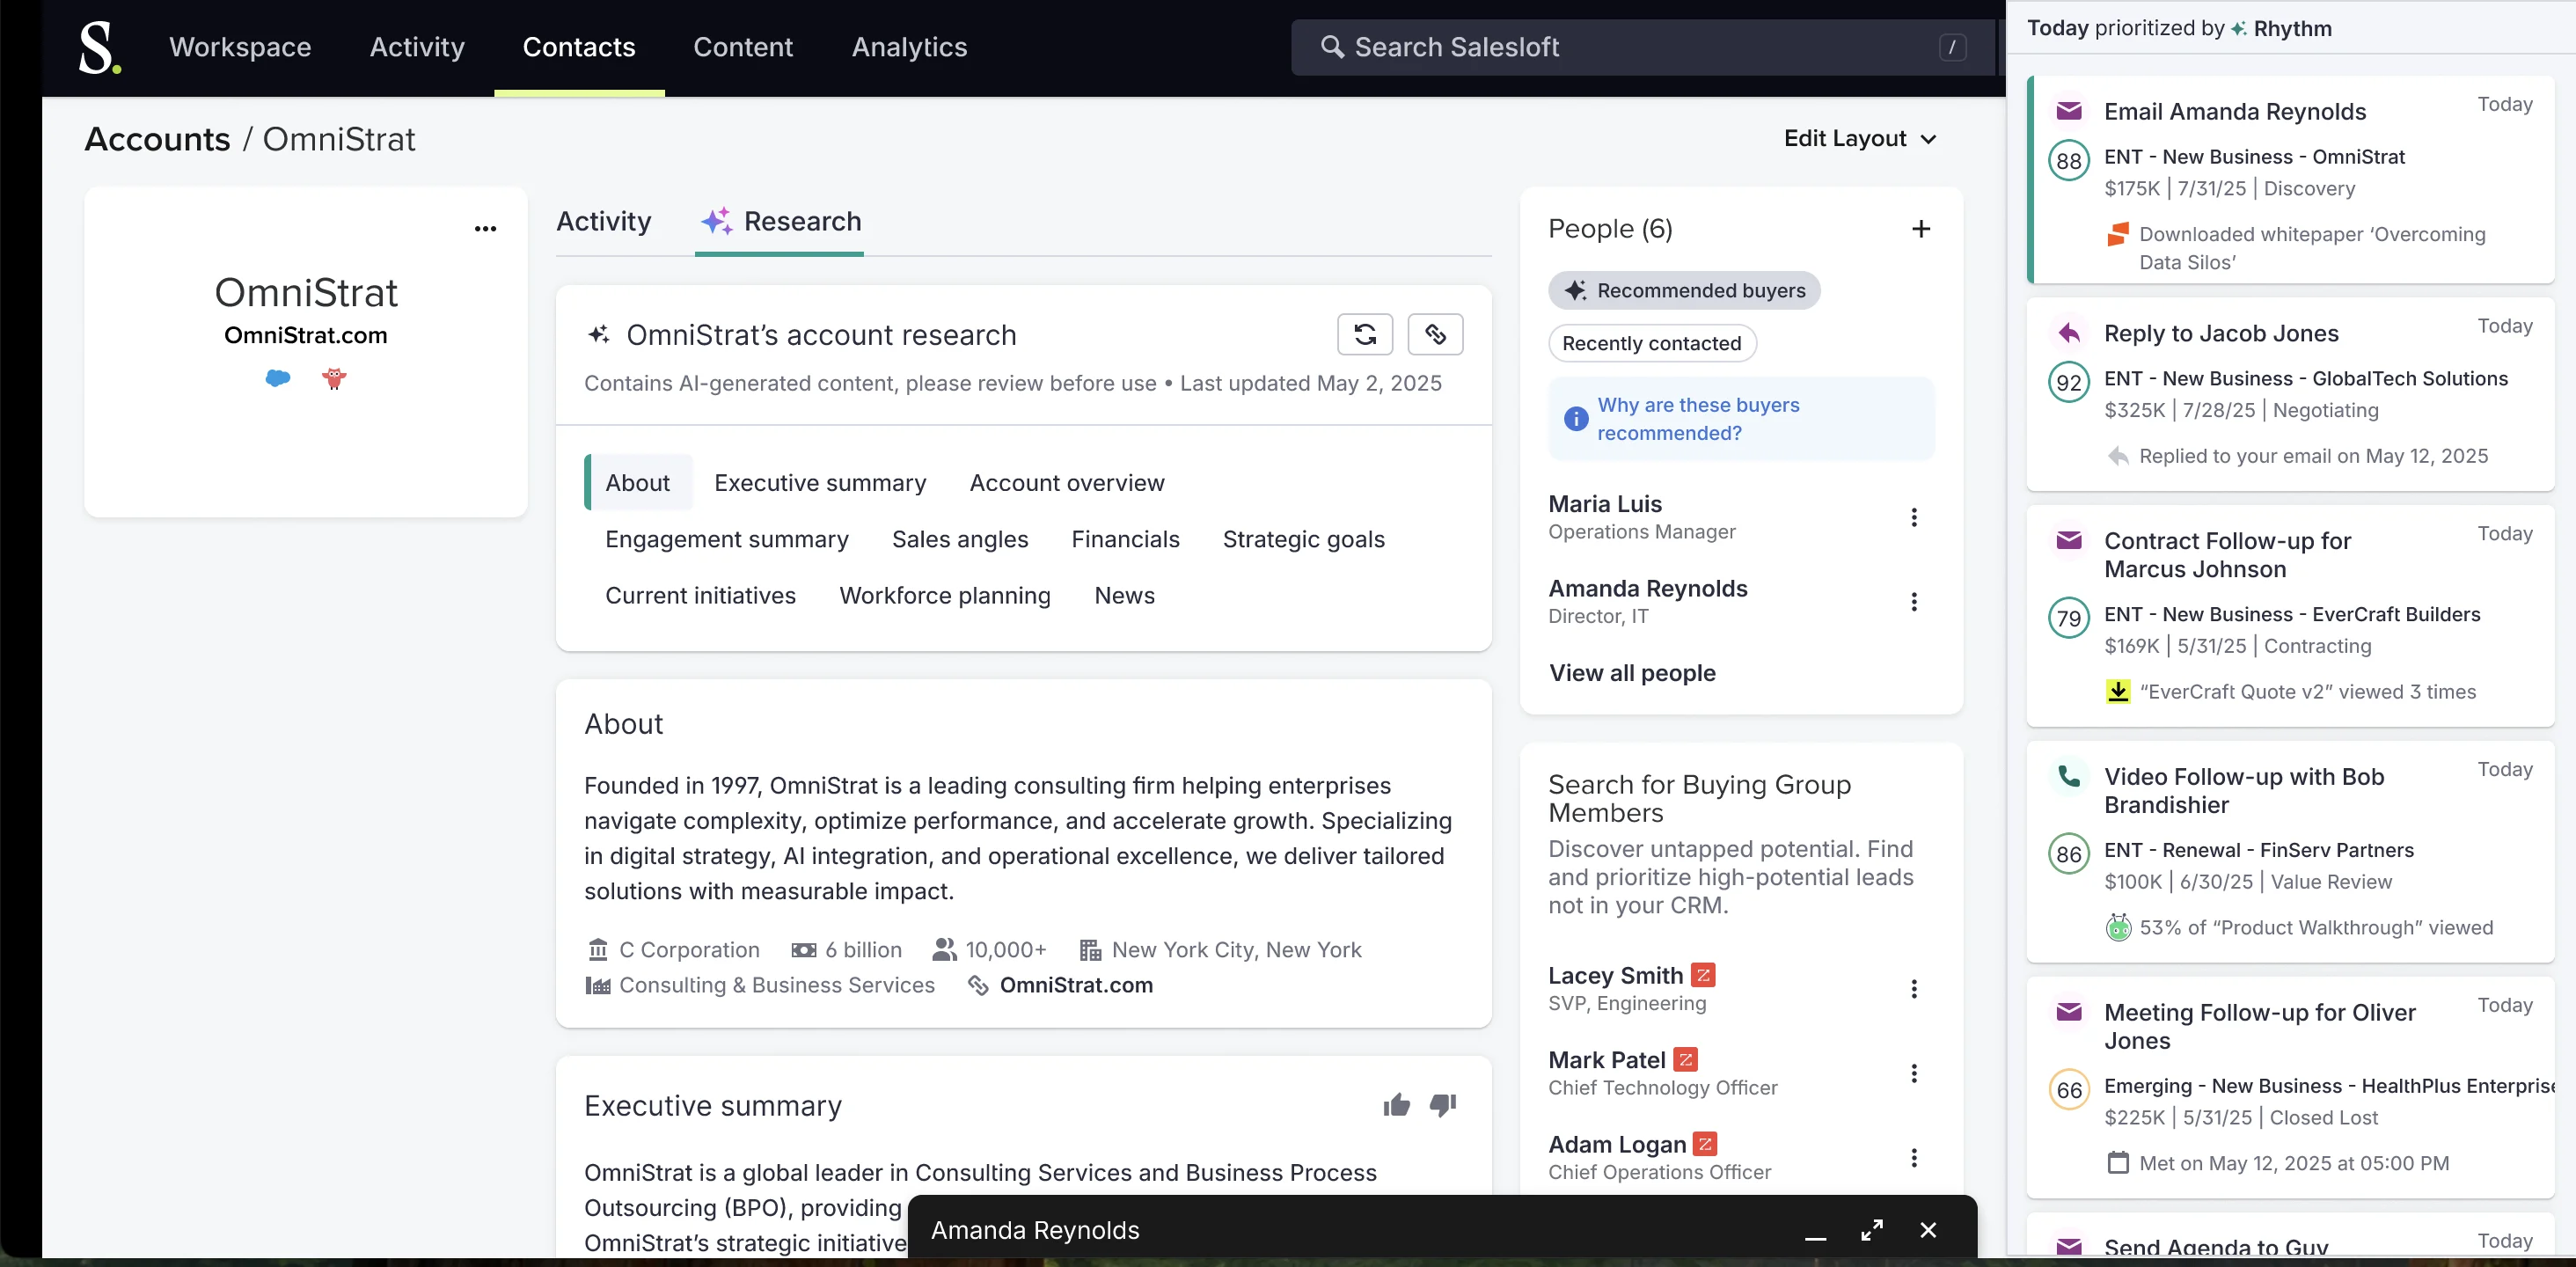The image size is (2576, 1267).
Task: Click 'New York City, New York' location
Action: click(1236, 950)
